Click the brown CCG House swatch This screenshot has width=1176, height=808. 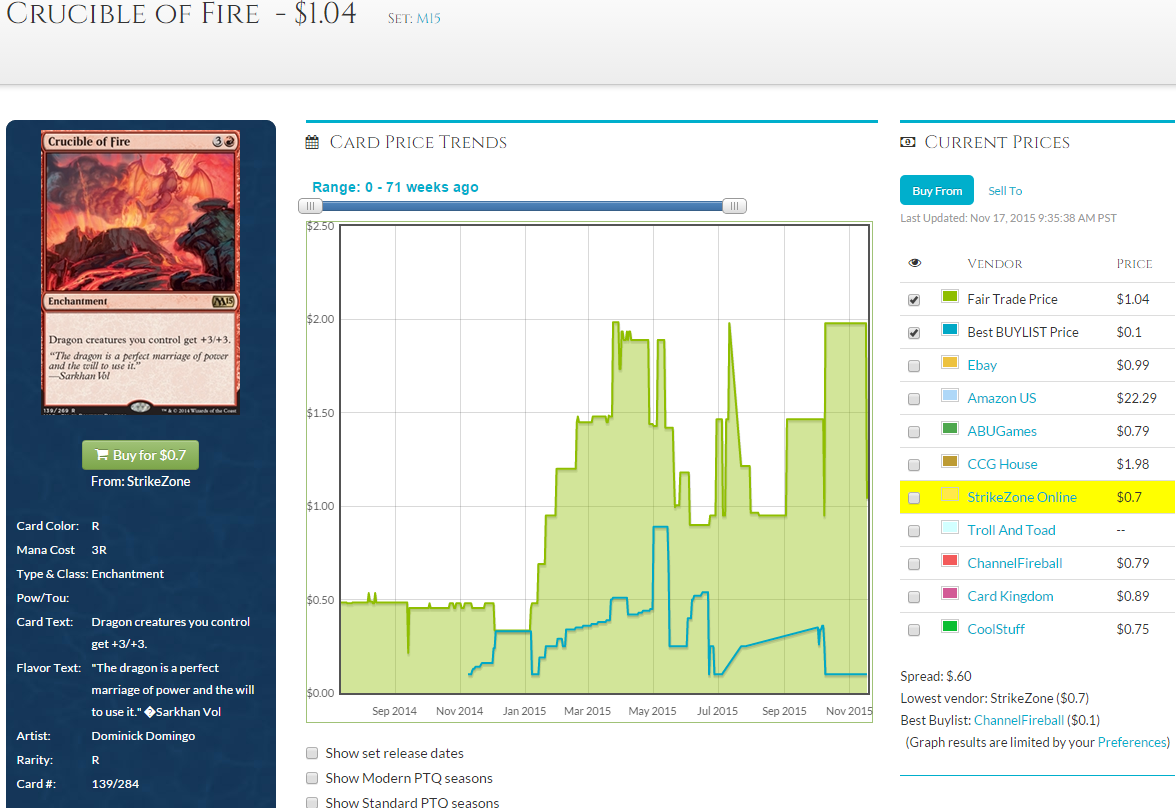coord(950,461)
